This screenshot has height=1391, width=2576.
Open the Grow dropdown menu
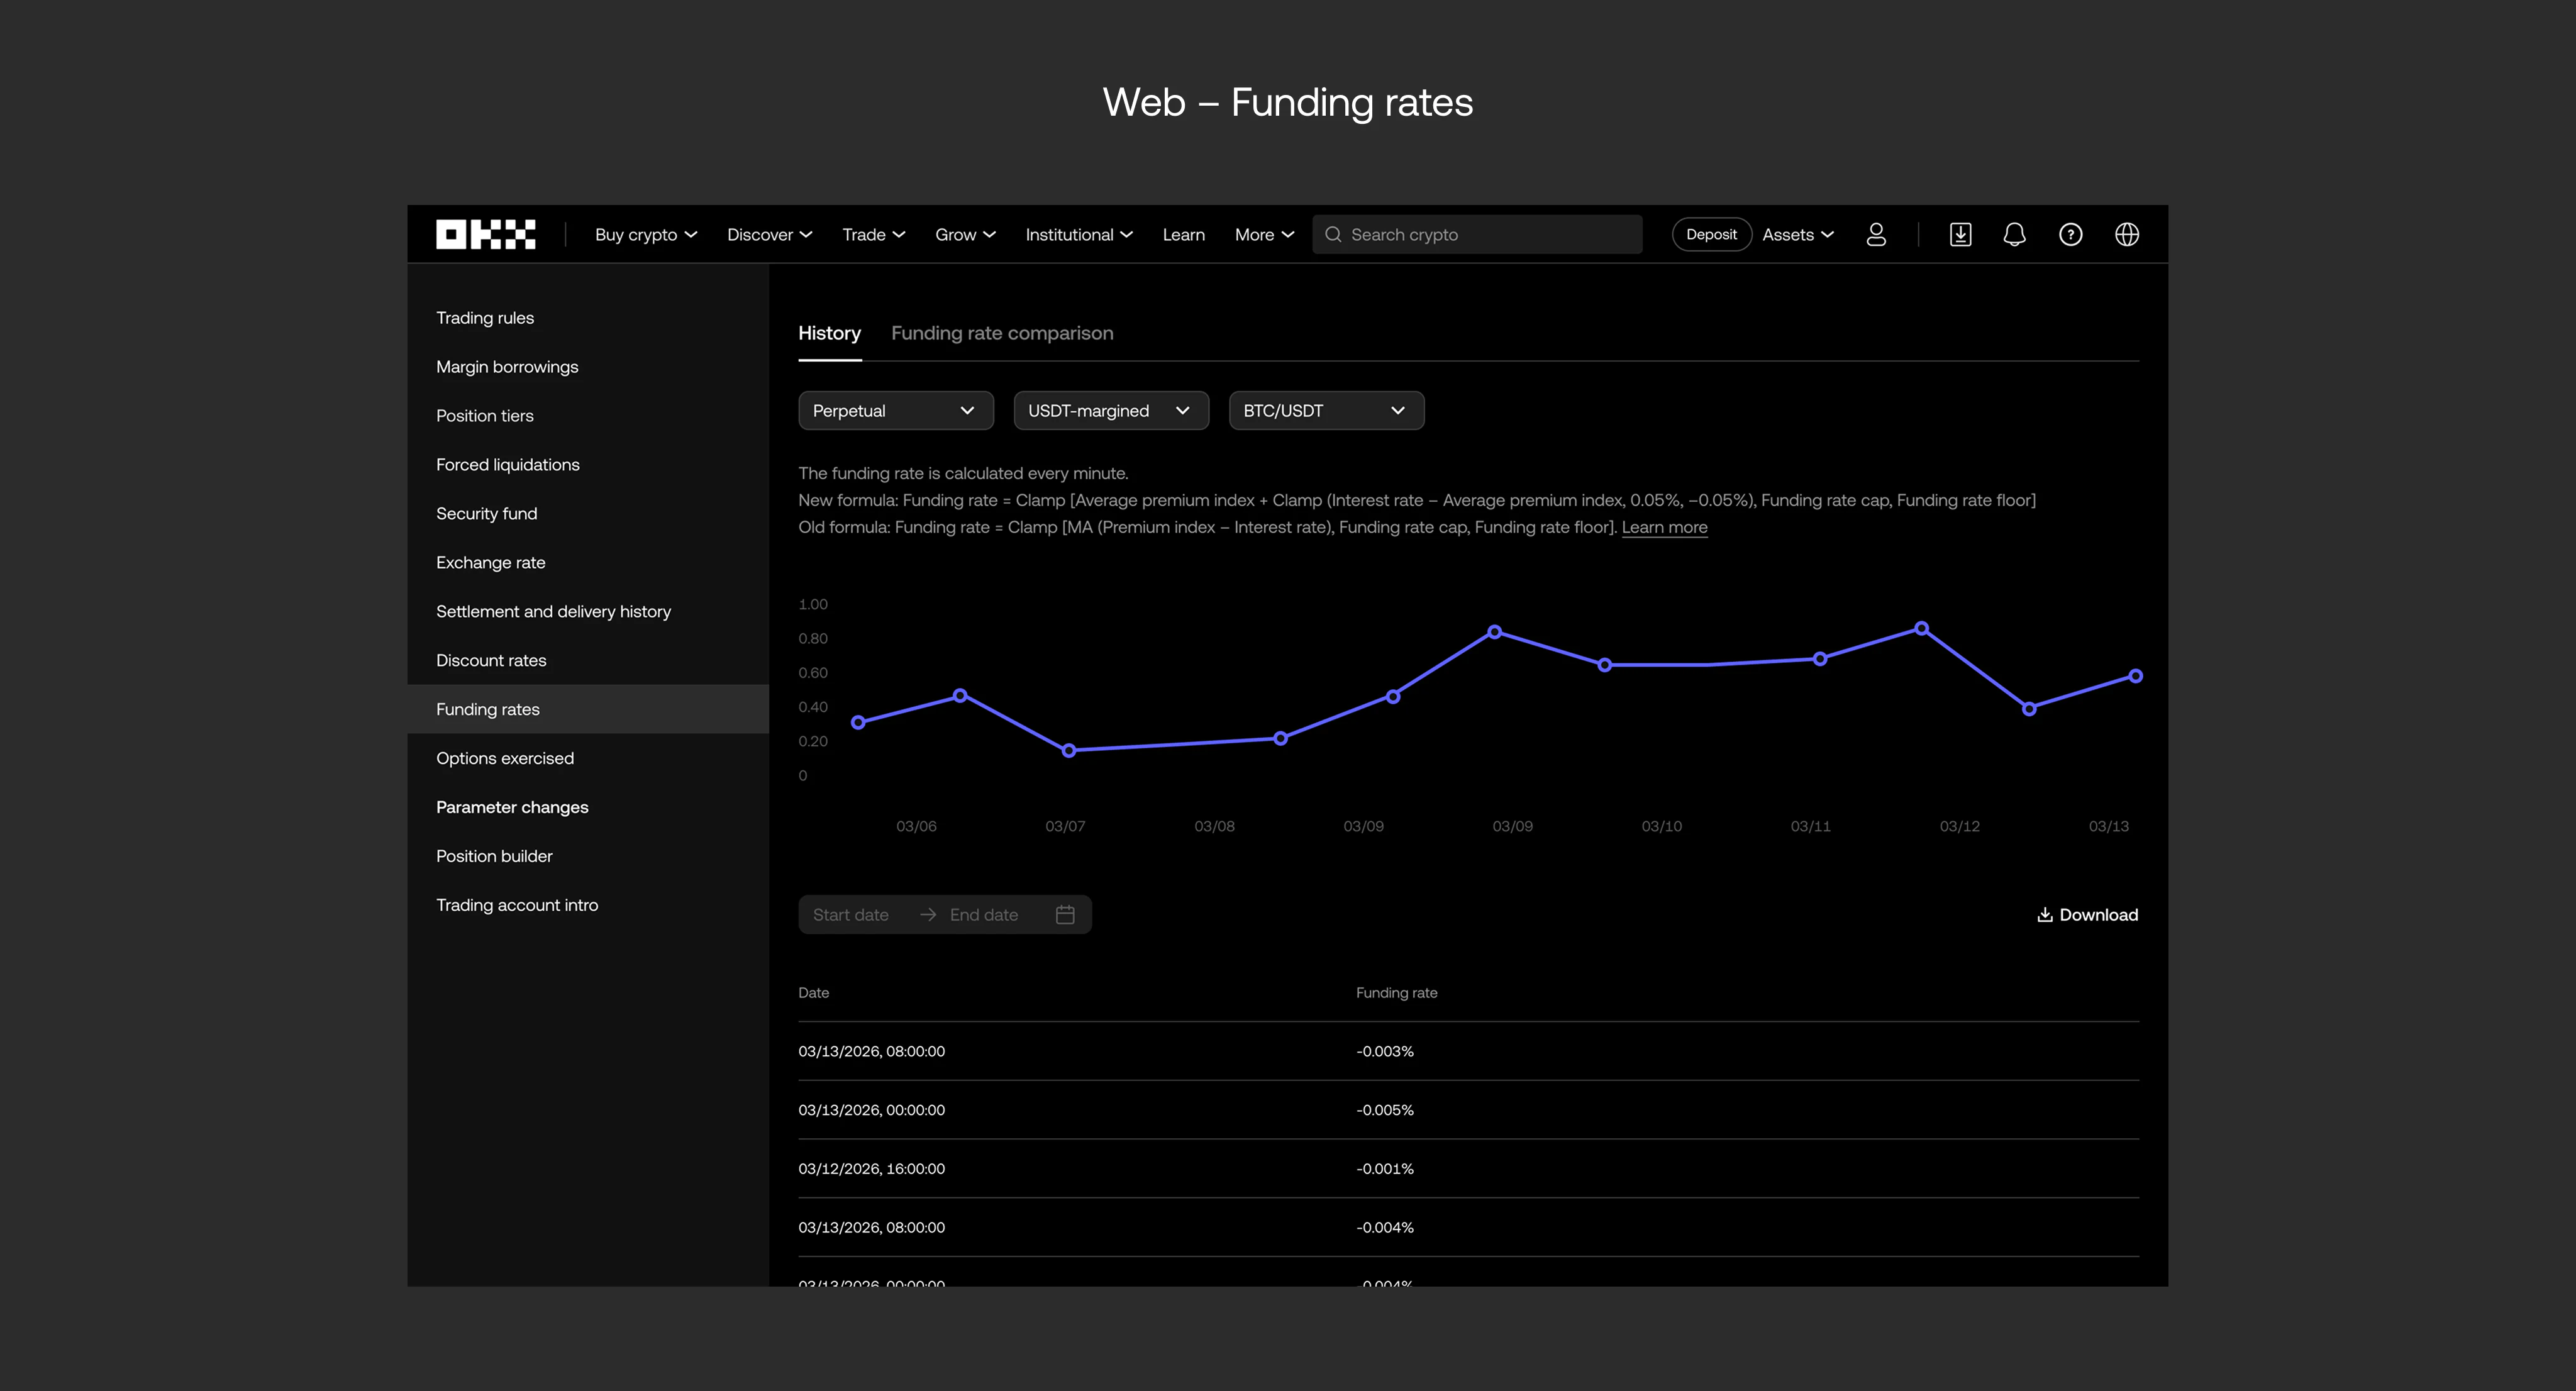click(x=965, y=234)
